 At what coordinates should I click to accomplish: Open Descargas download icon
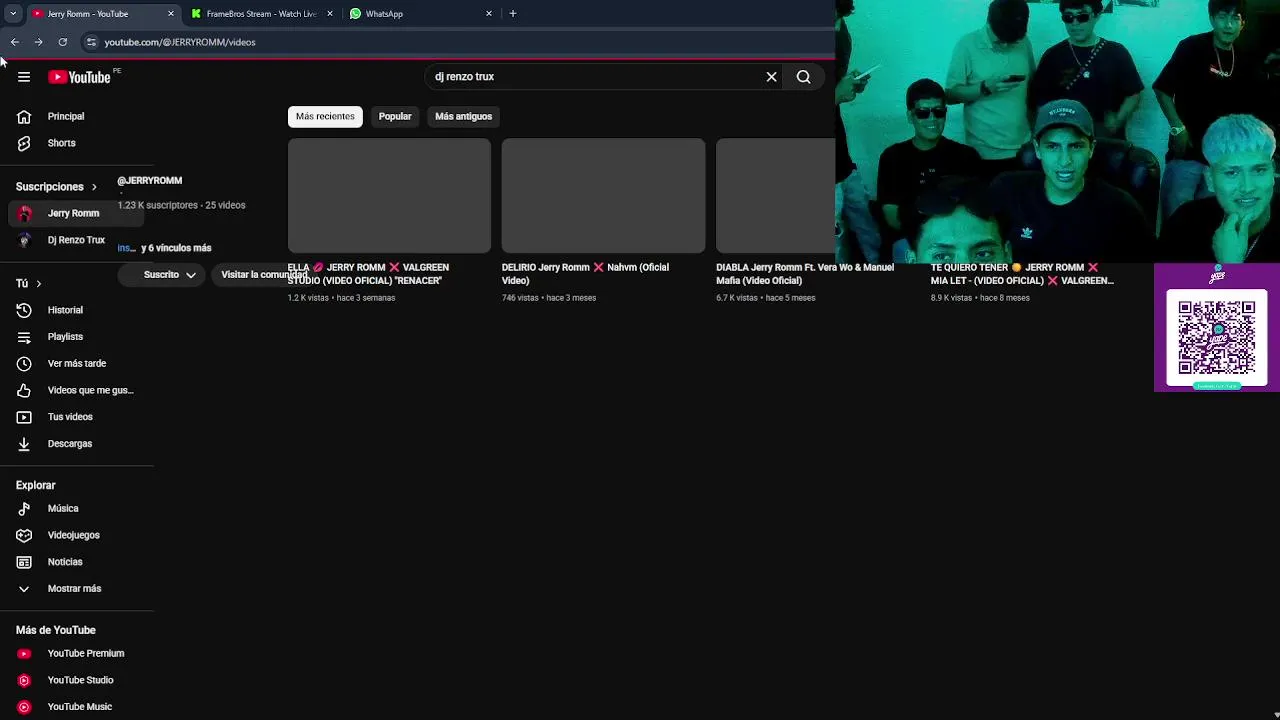point(24,444)
